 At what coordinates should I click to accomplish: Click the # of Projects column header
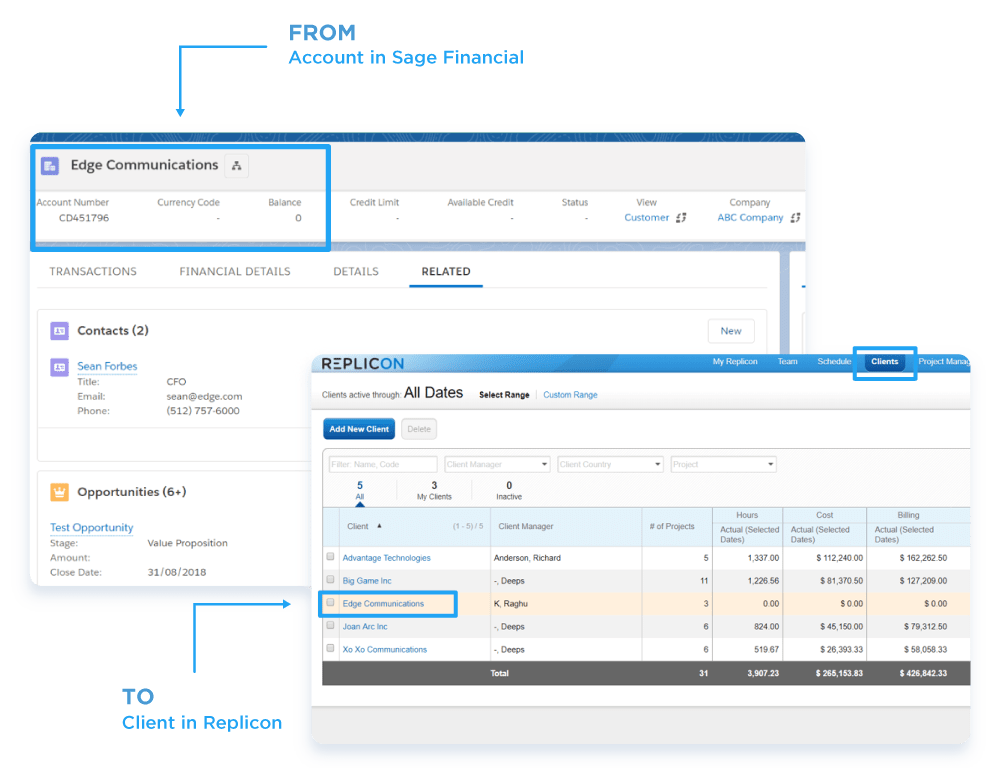tap(672, 526)
